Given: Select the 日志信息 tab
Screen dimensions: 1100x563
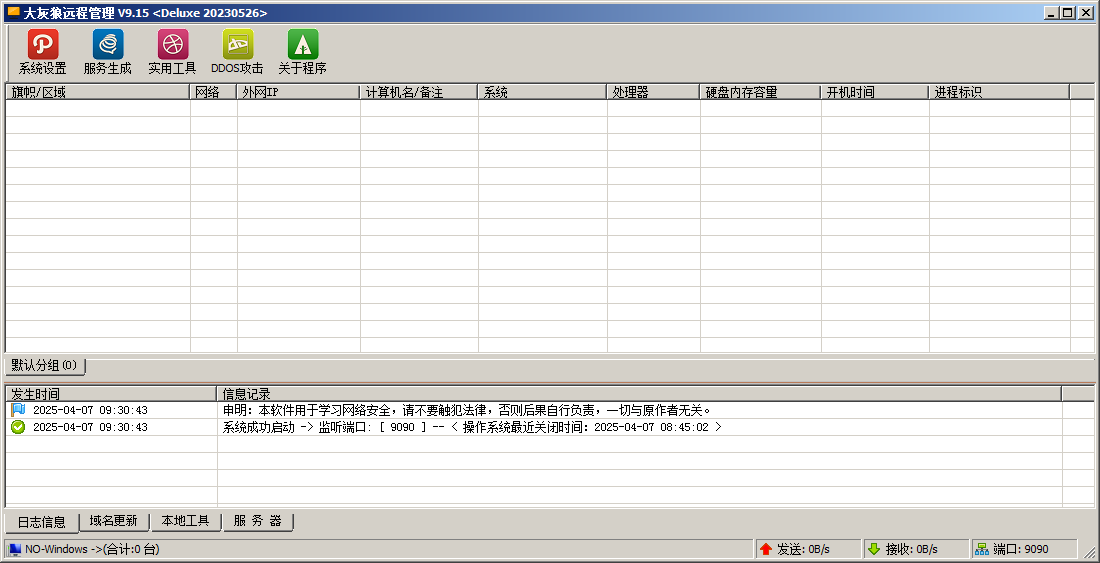Looking at the screenshot, I should [41, 522].
